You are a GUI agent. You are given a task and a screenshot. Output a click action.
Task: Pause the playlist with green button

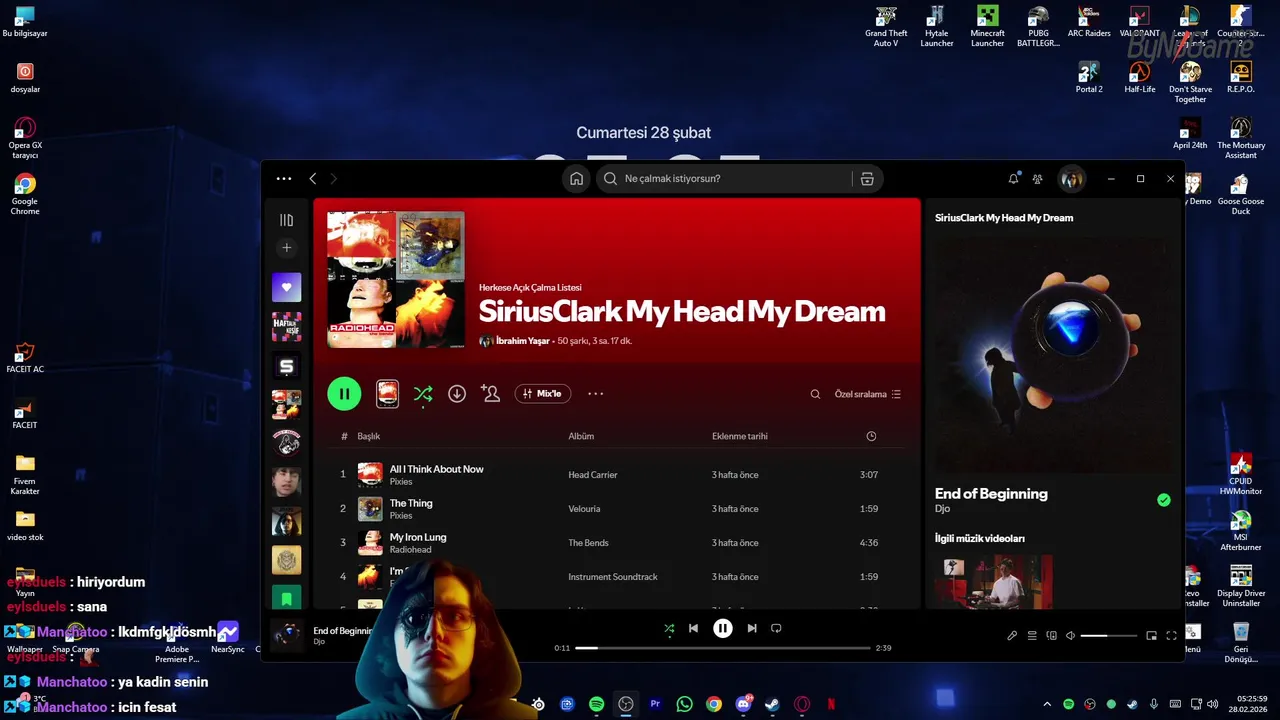coord(344,394)
